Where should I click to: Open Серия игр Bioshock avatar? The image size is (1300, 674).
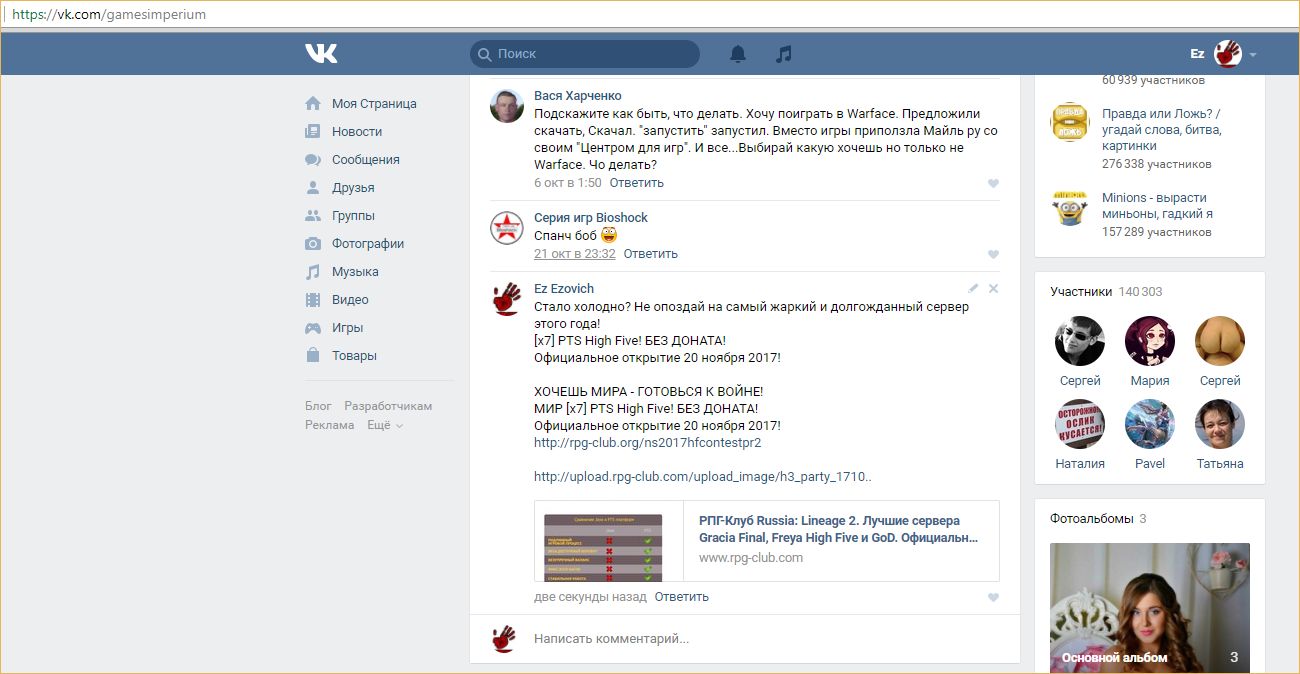[507, 228]
